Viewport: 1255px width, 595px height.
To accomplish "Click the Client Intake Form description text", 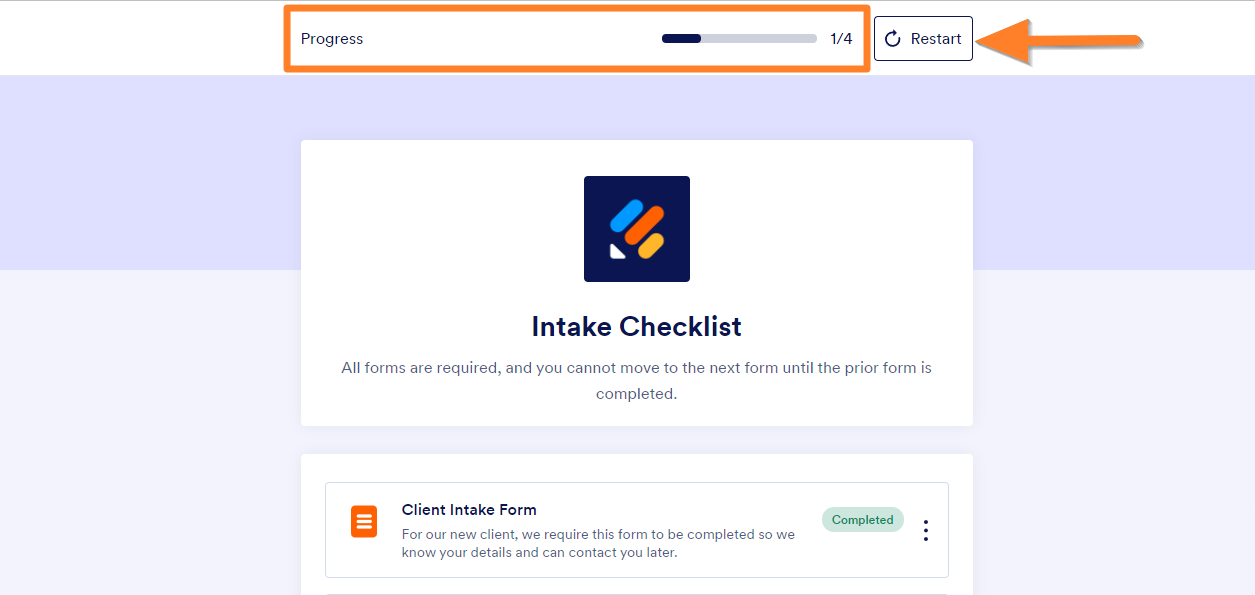I will click(x=598, y=543).
